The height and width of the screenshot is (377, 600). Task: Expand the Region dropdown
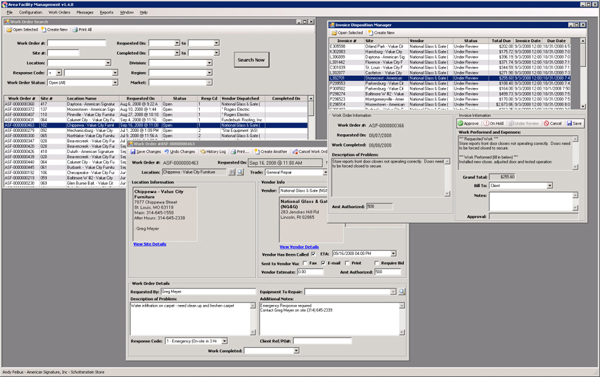pos(209,73)
